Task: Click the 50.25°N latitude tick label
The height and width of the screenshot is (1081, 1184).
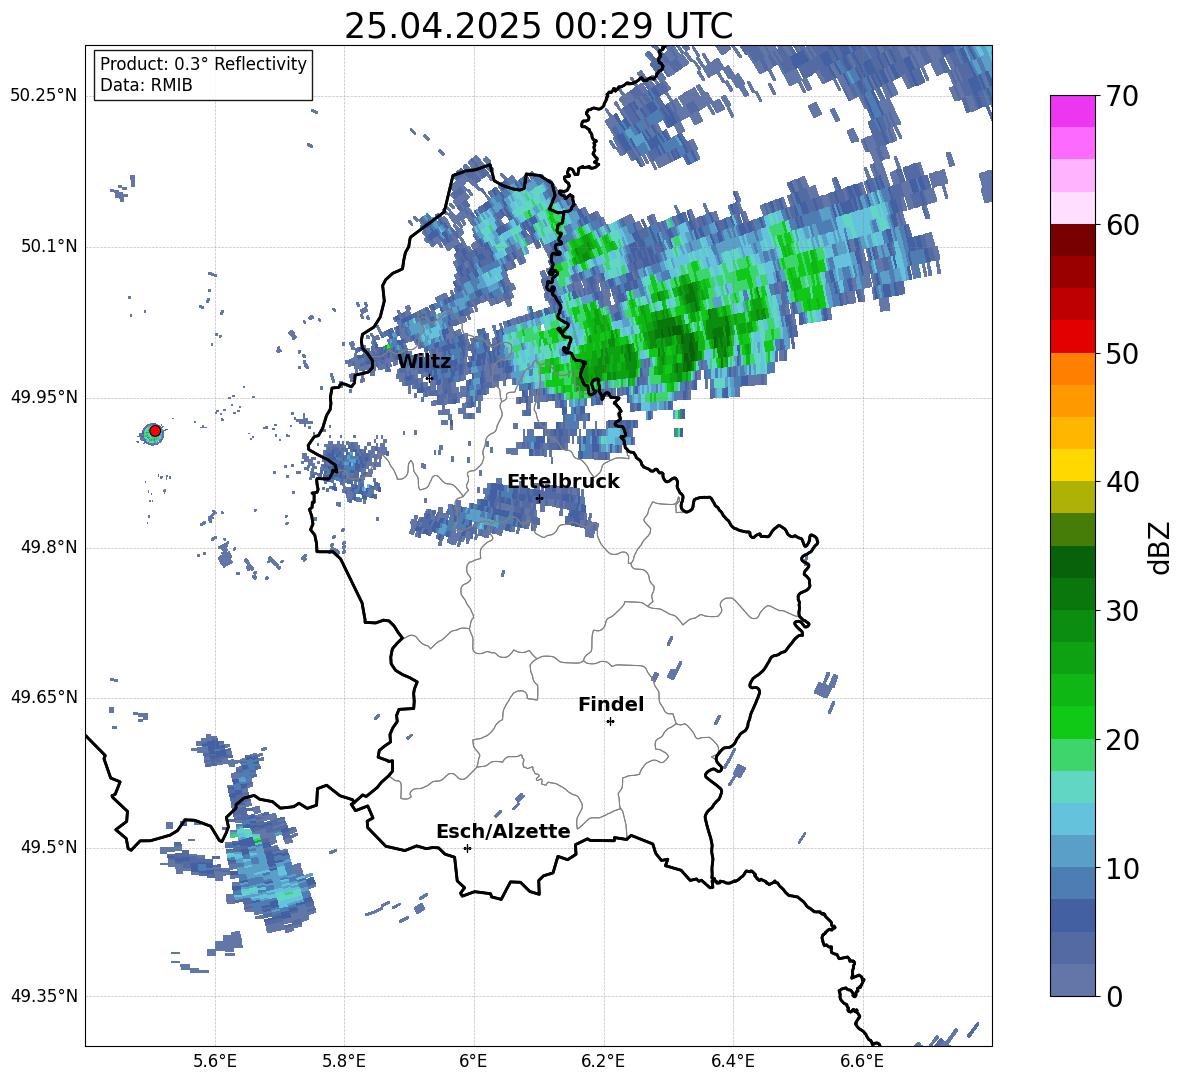Action: coord(44,96)
